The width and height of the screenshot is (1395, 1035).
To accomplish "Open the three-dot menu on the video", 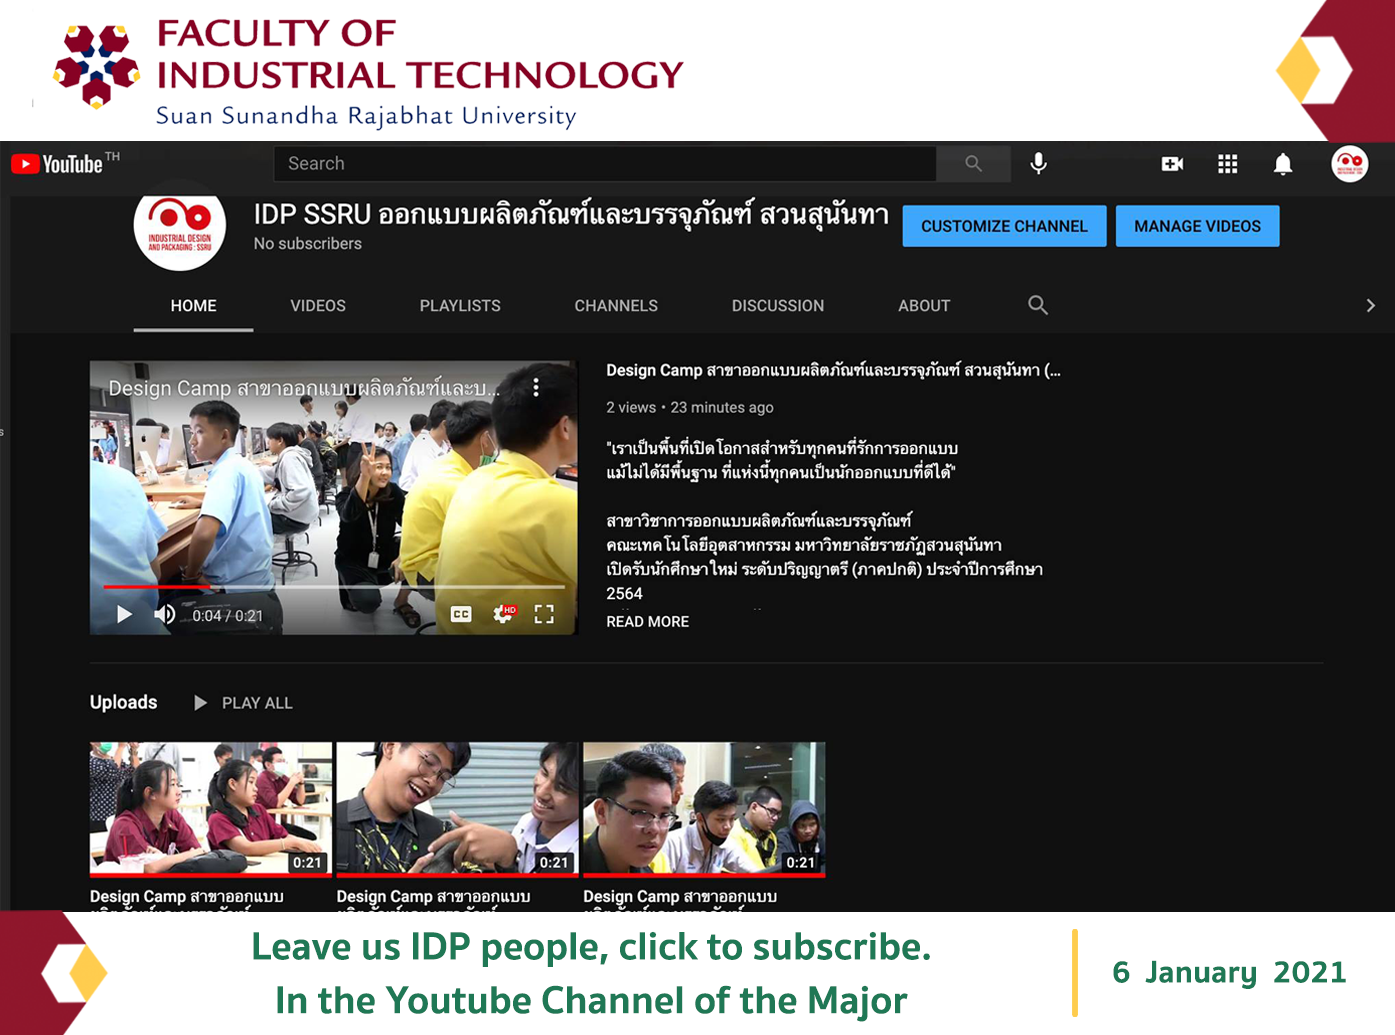I will click(536, 388).
